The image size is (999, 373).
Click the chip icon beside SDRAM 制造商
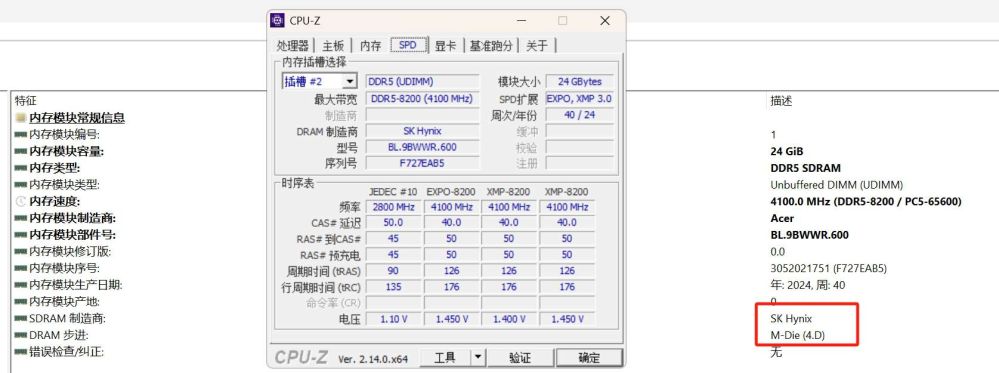21,319
